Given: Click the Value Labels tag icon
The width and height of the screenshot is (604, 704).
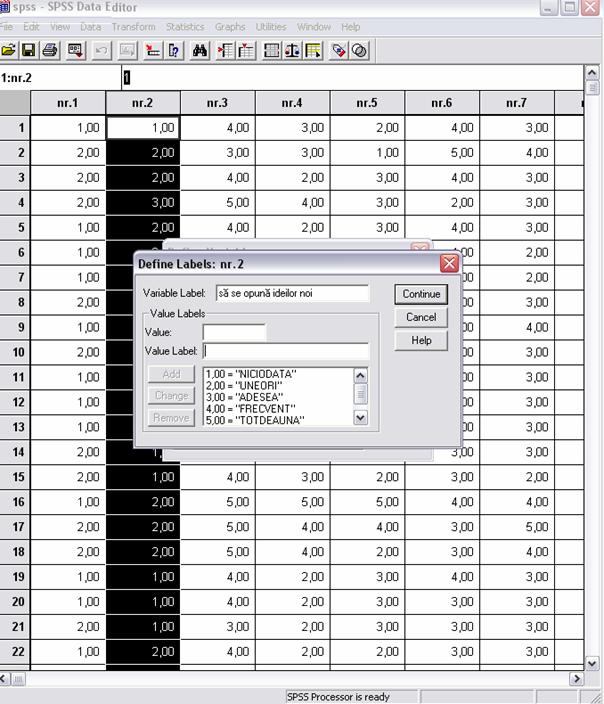Looking at the screenshot, I should coord(339,50).
